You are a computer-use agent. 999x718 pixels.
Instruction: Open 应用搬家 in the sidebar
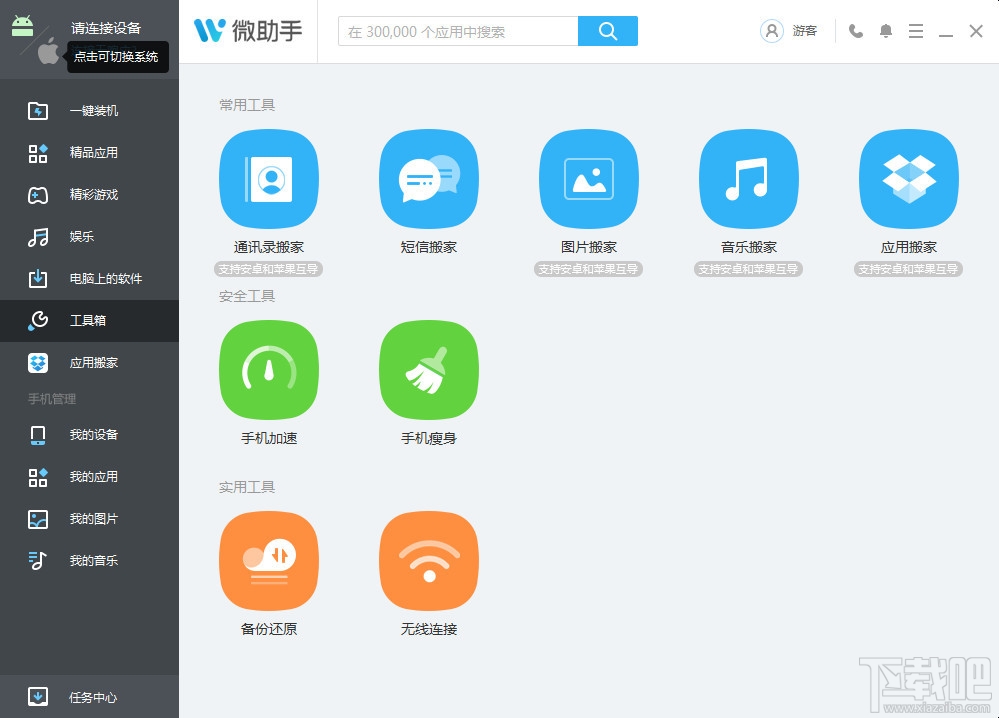[x=89, y=363]
